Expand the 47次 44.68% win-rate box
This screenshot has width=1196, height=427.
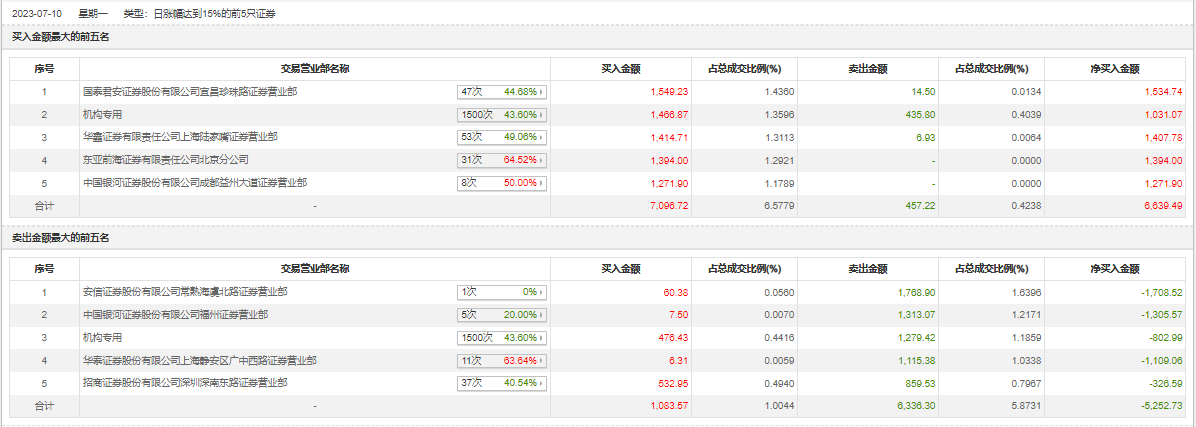(x=502, y=92)
